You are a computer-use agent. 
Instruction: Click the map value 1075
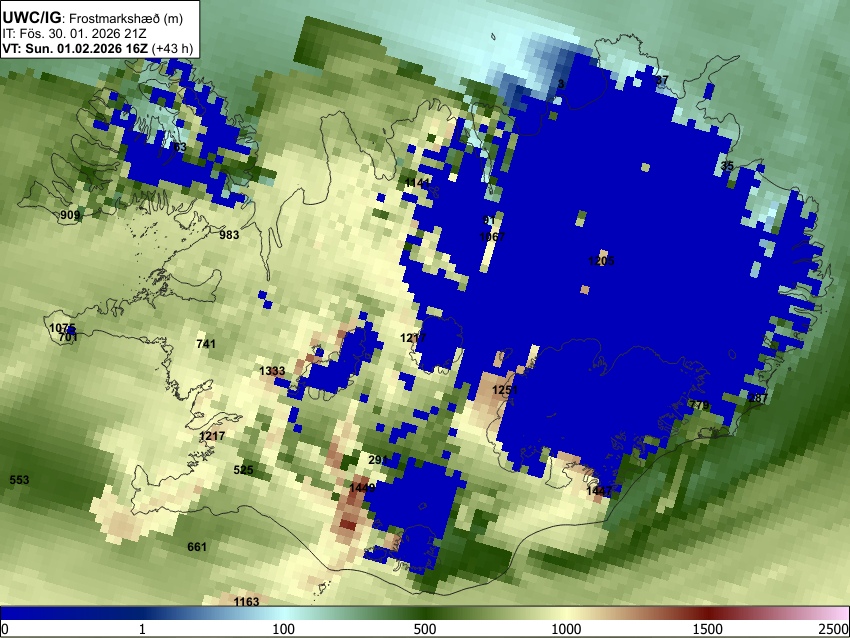coord(62,328)
